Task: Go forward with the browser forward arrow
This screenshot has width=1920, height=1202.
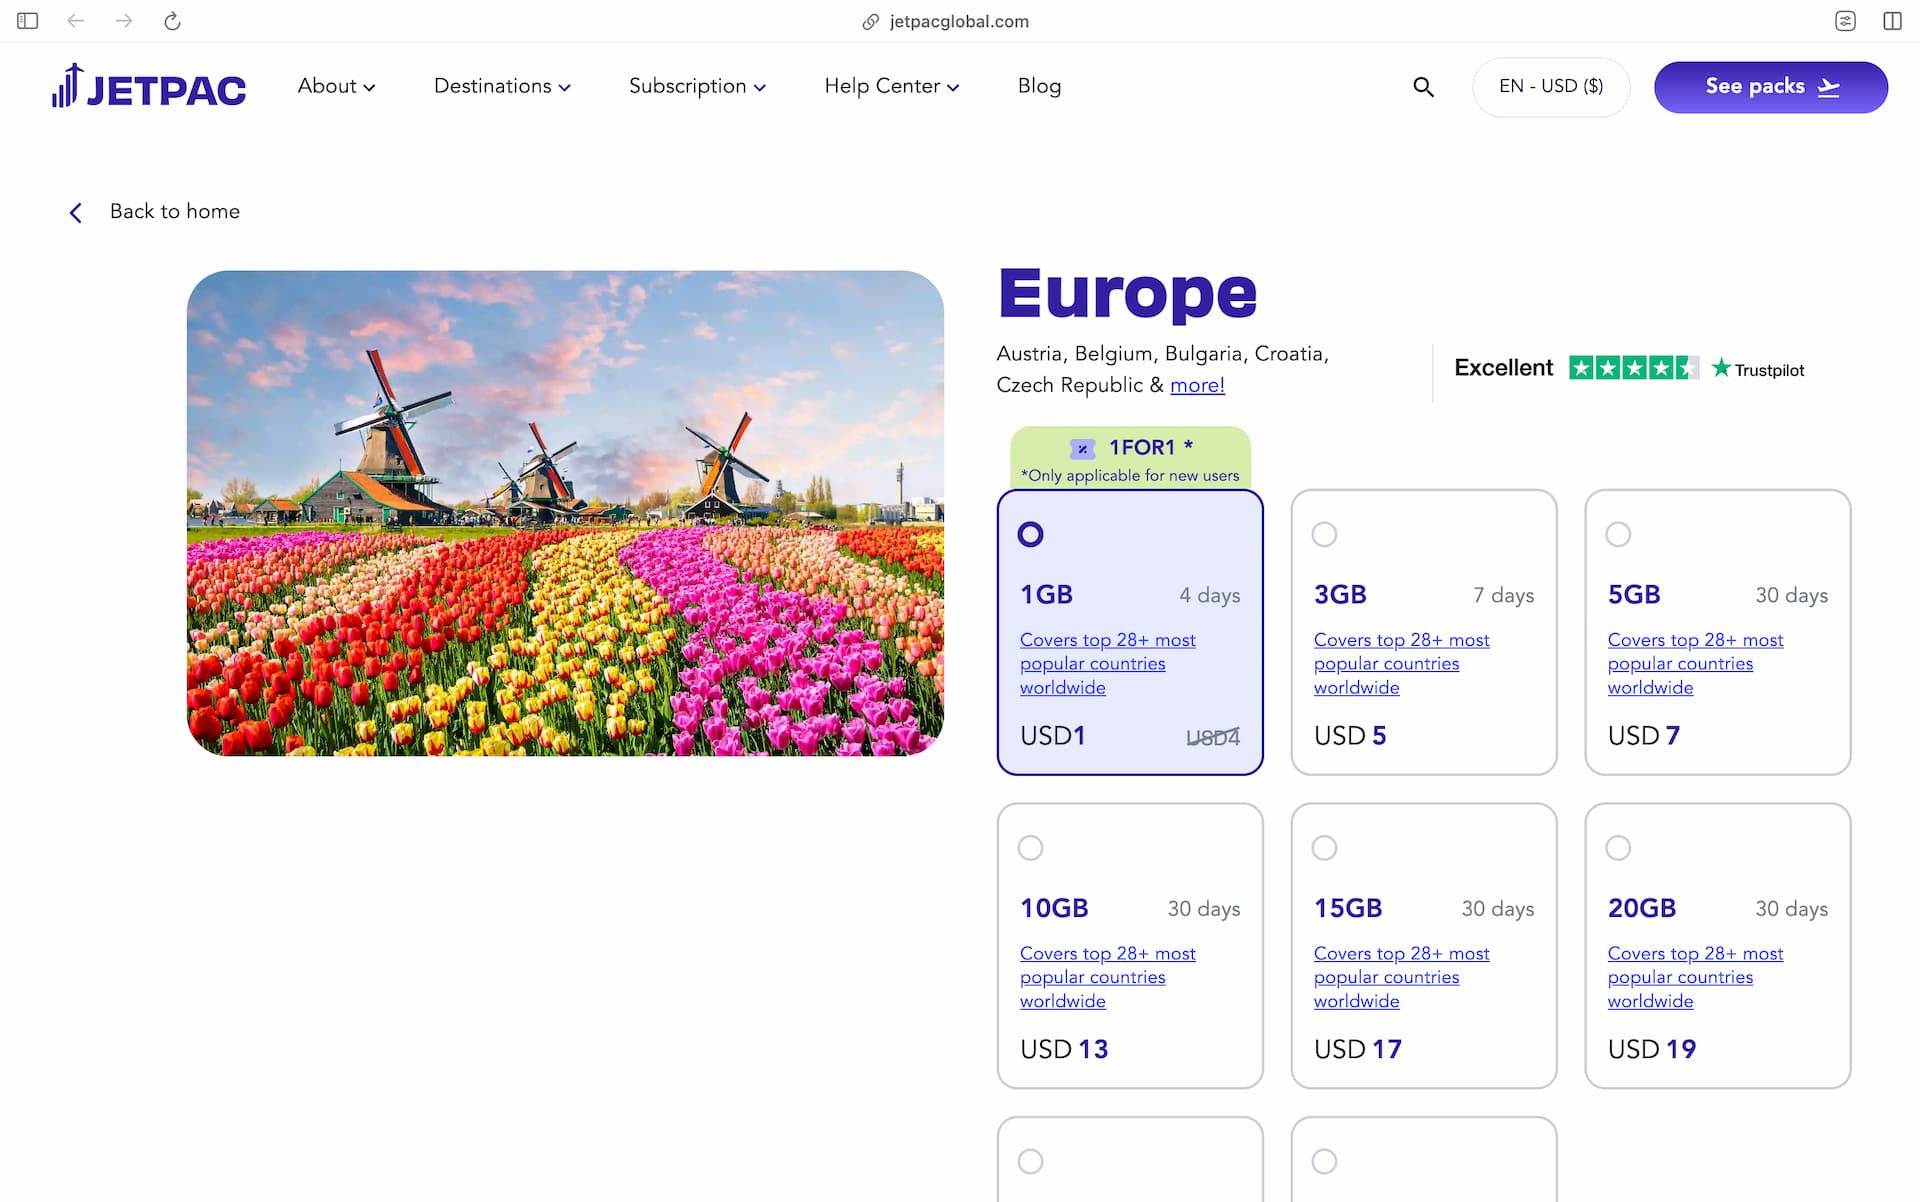Action: [124, 21]
